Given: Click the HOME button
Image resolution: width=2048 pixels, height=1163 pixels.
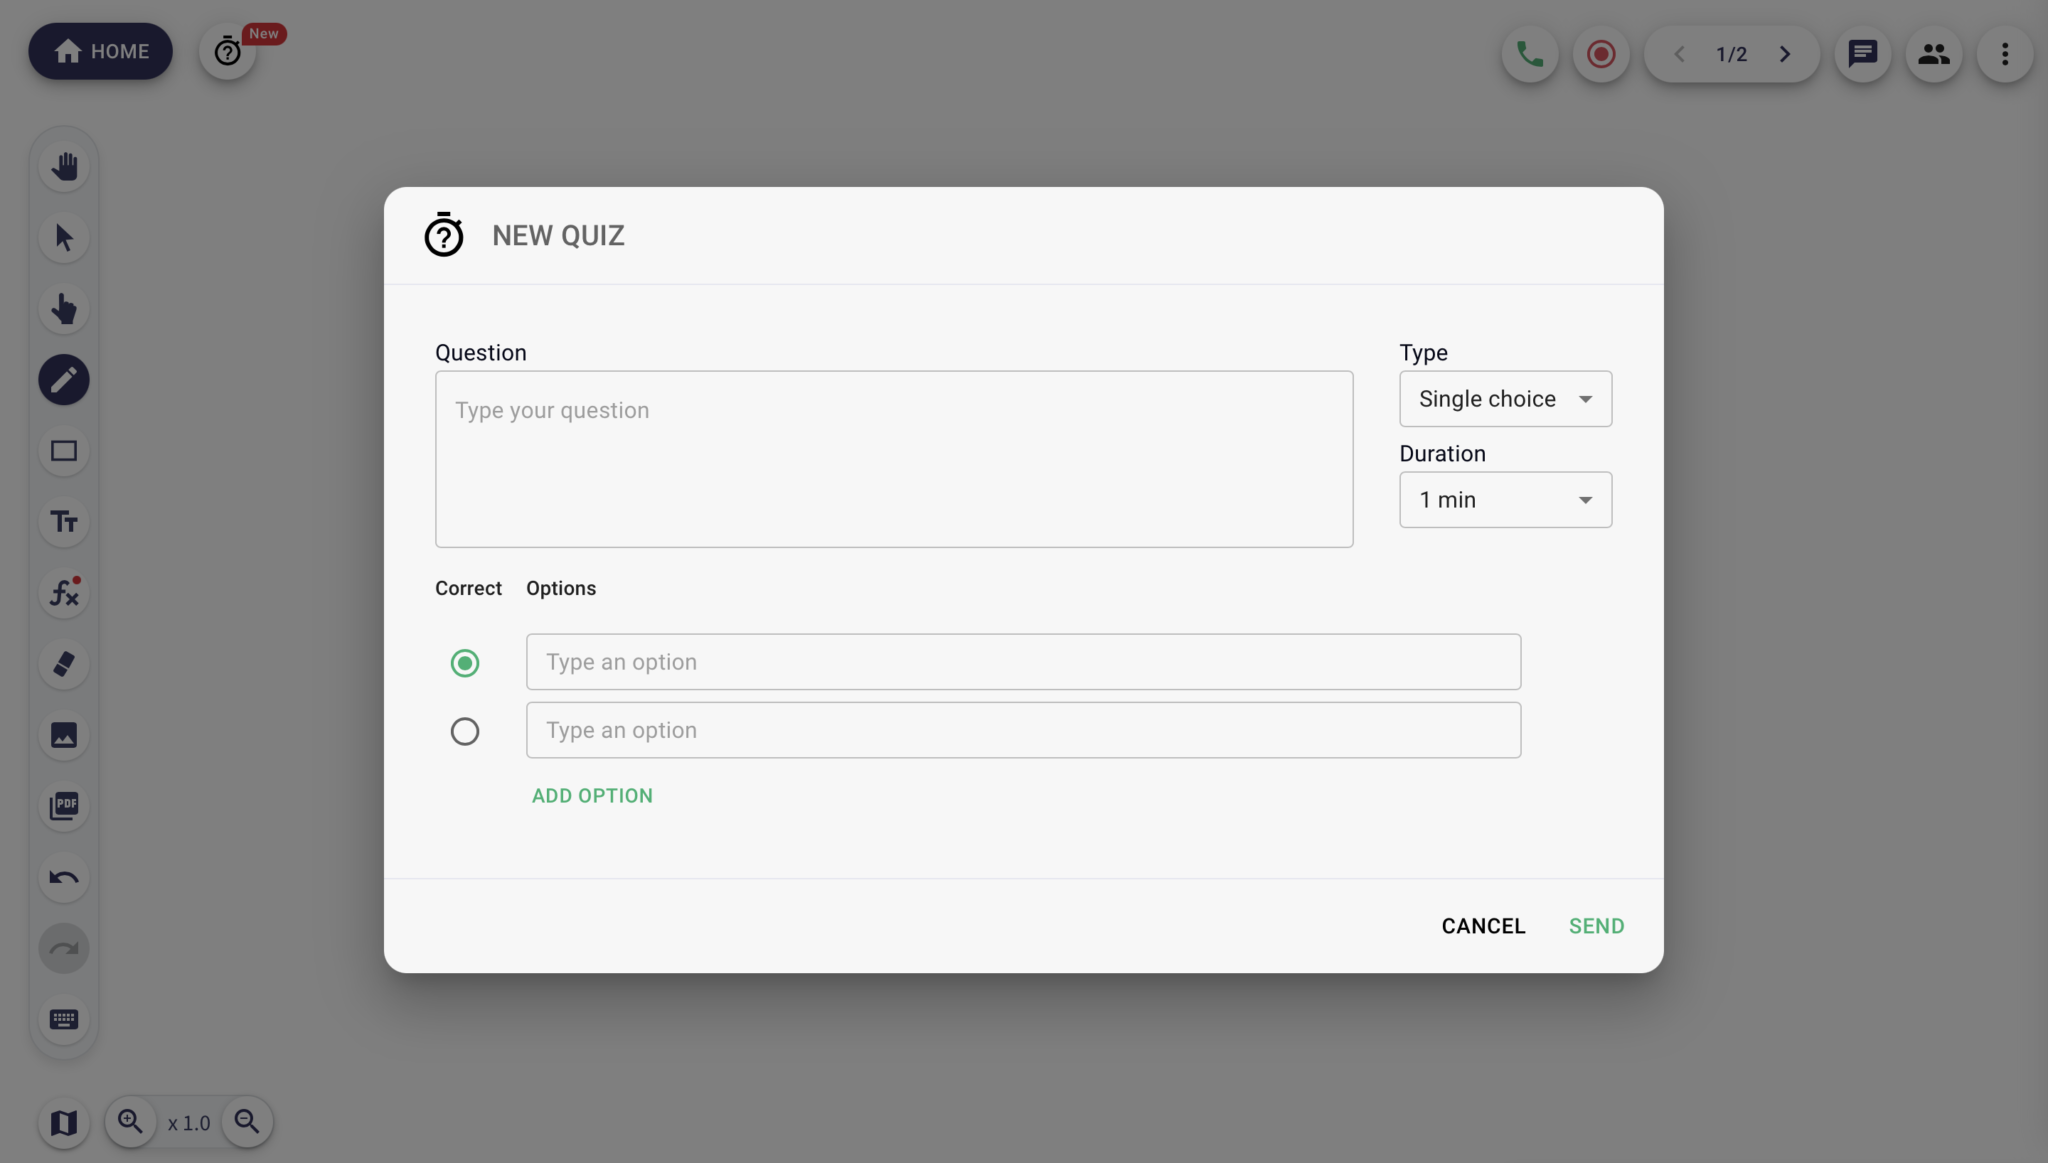Looking at the screenshot, I should [100, 52].
